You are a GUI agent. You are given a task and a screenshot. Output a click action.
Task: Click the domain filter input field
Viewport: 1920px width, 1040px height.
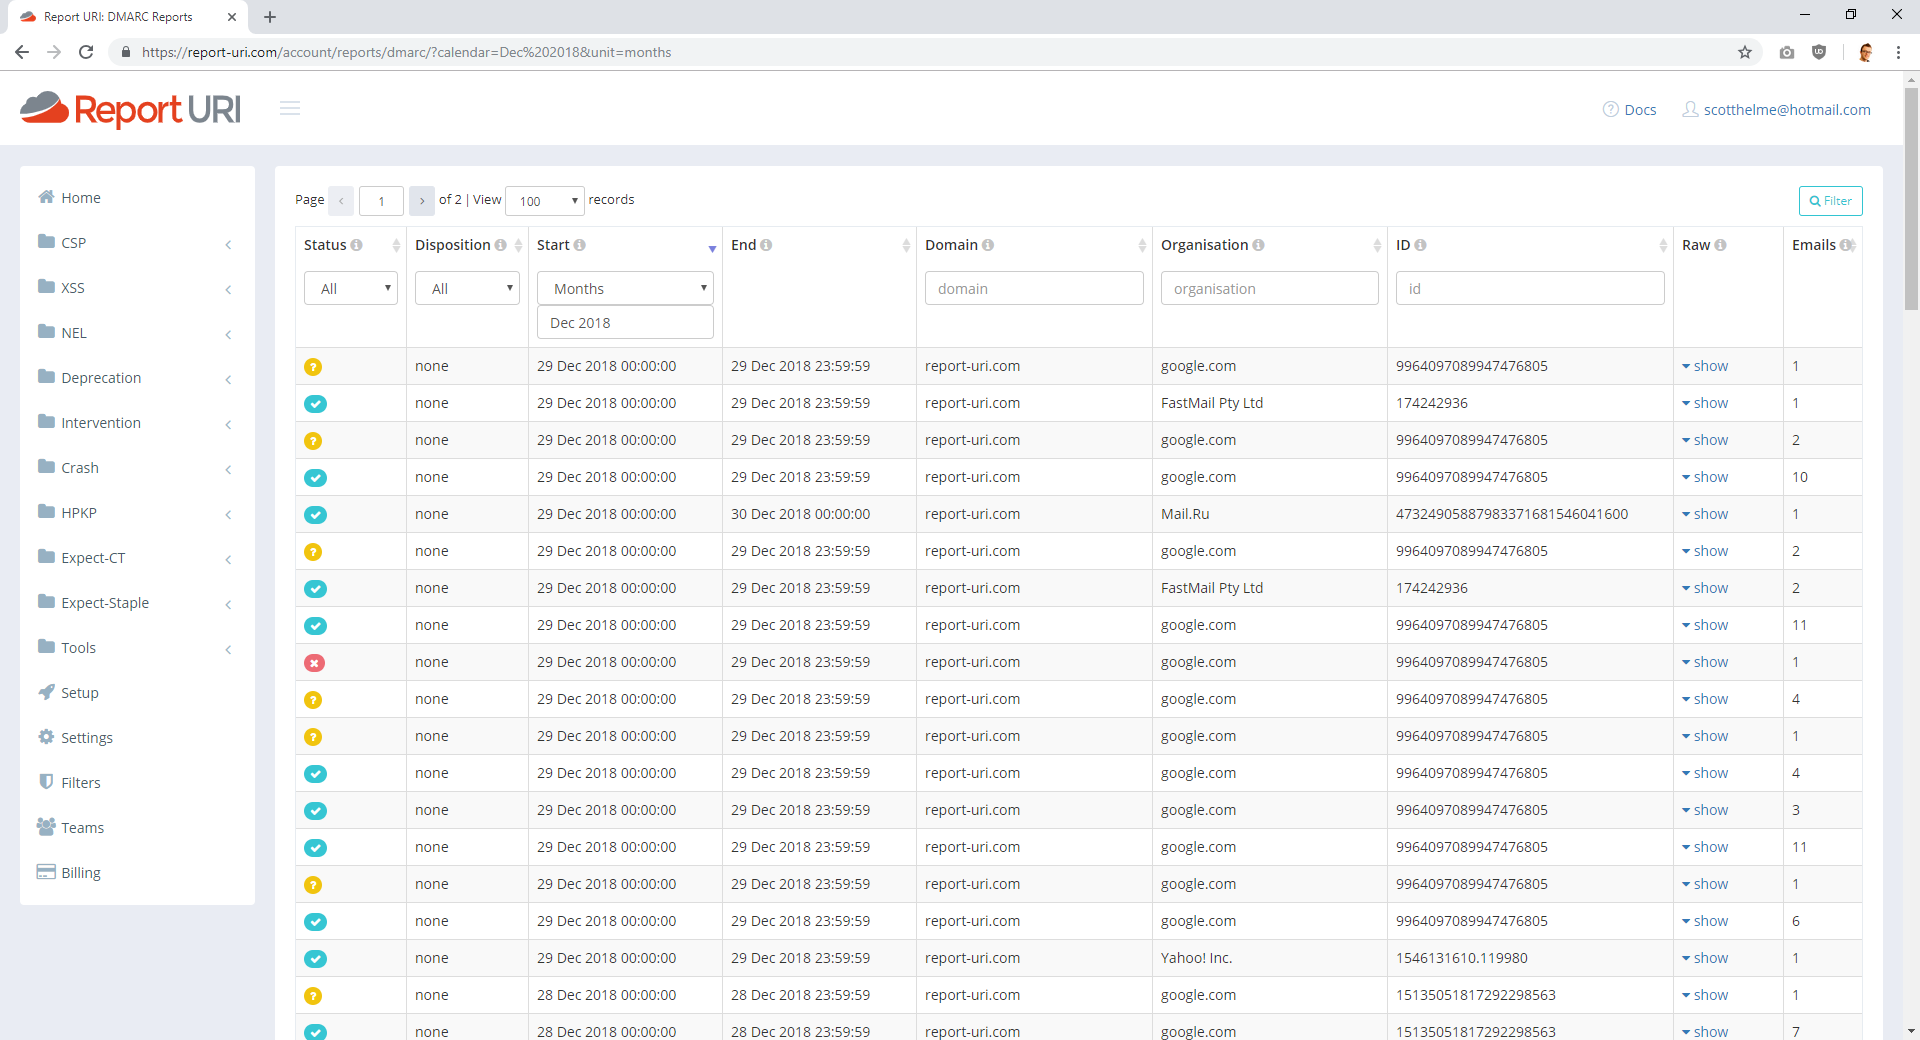pos(1034,289)
